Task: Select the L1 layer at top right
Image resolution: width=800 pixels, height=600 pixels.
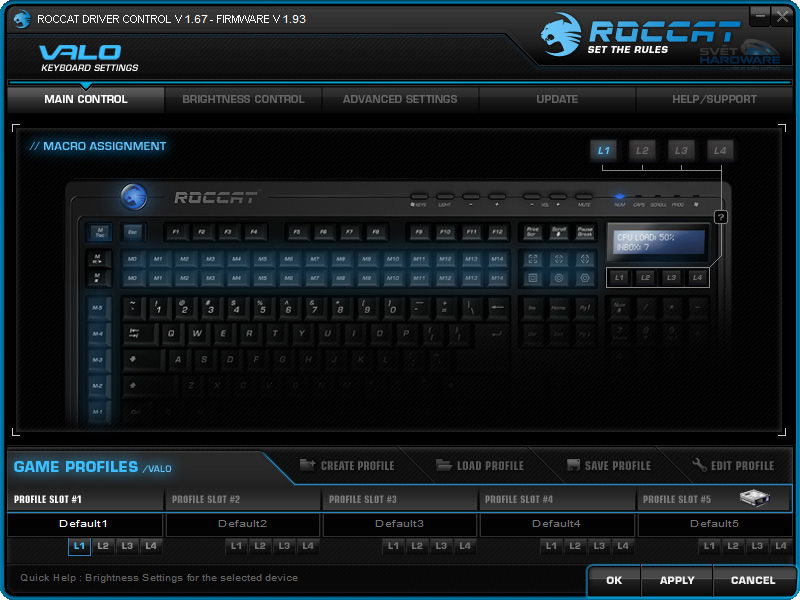Action: (603, 151)
